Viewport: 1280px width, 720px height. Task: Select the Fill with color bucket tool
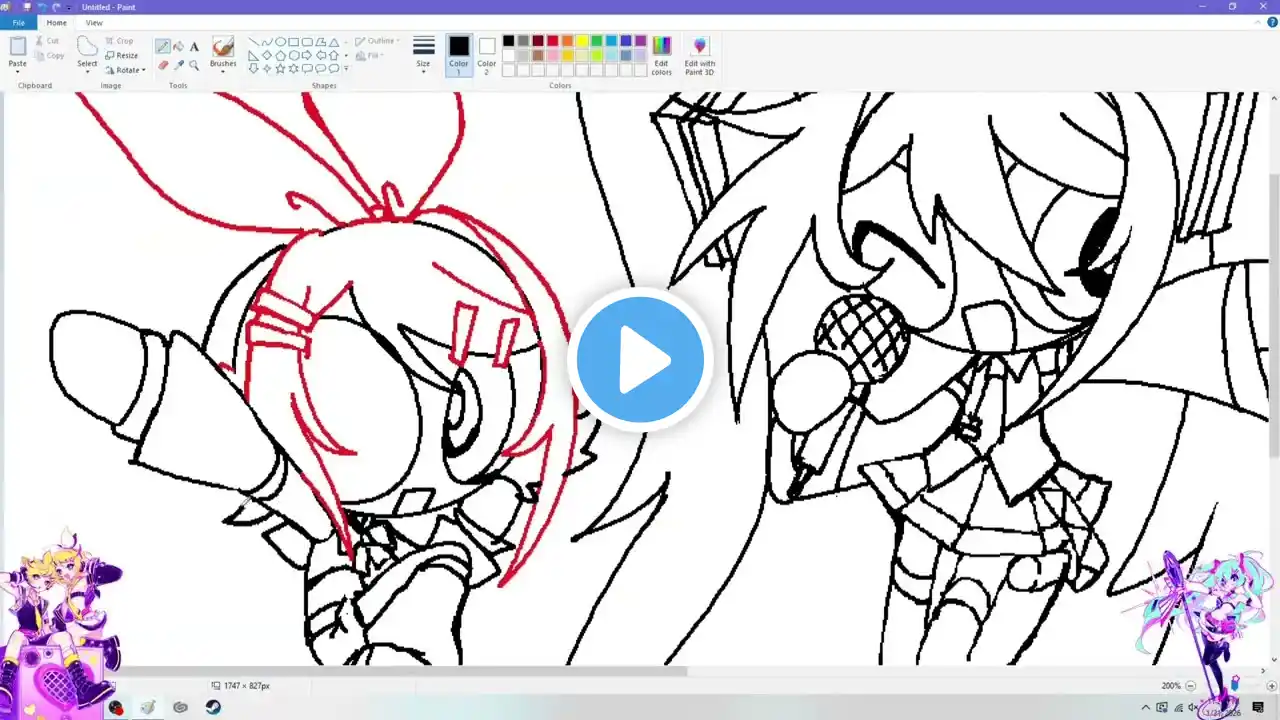pos(178,46)
